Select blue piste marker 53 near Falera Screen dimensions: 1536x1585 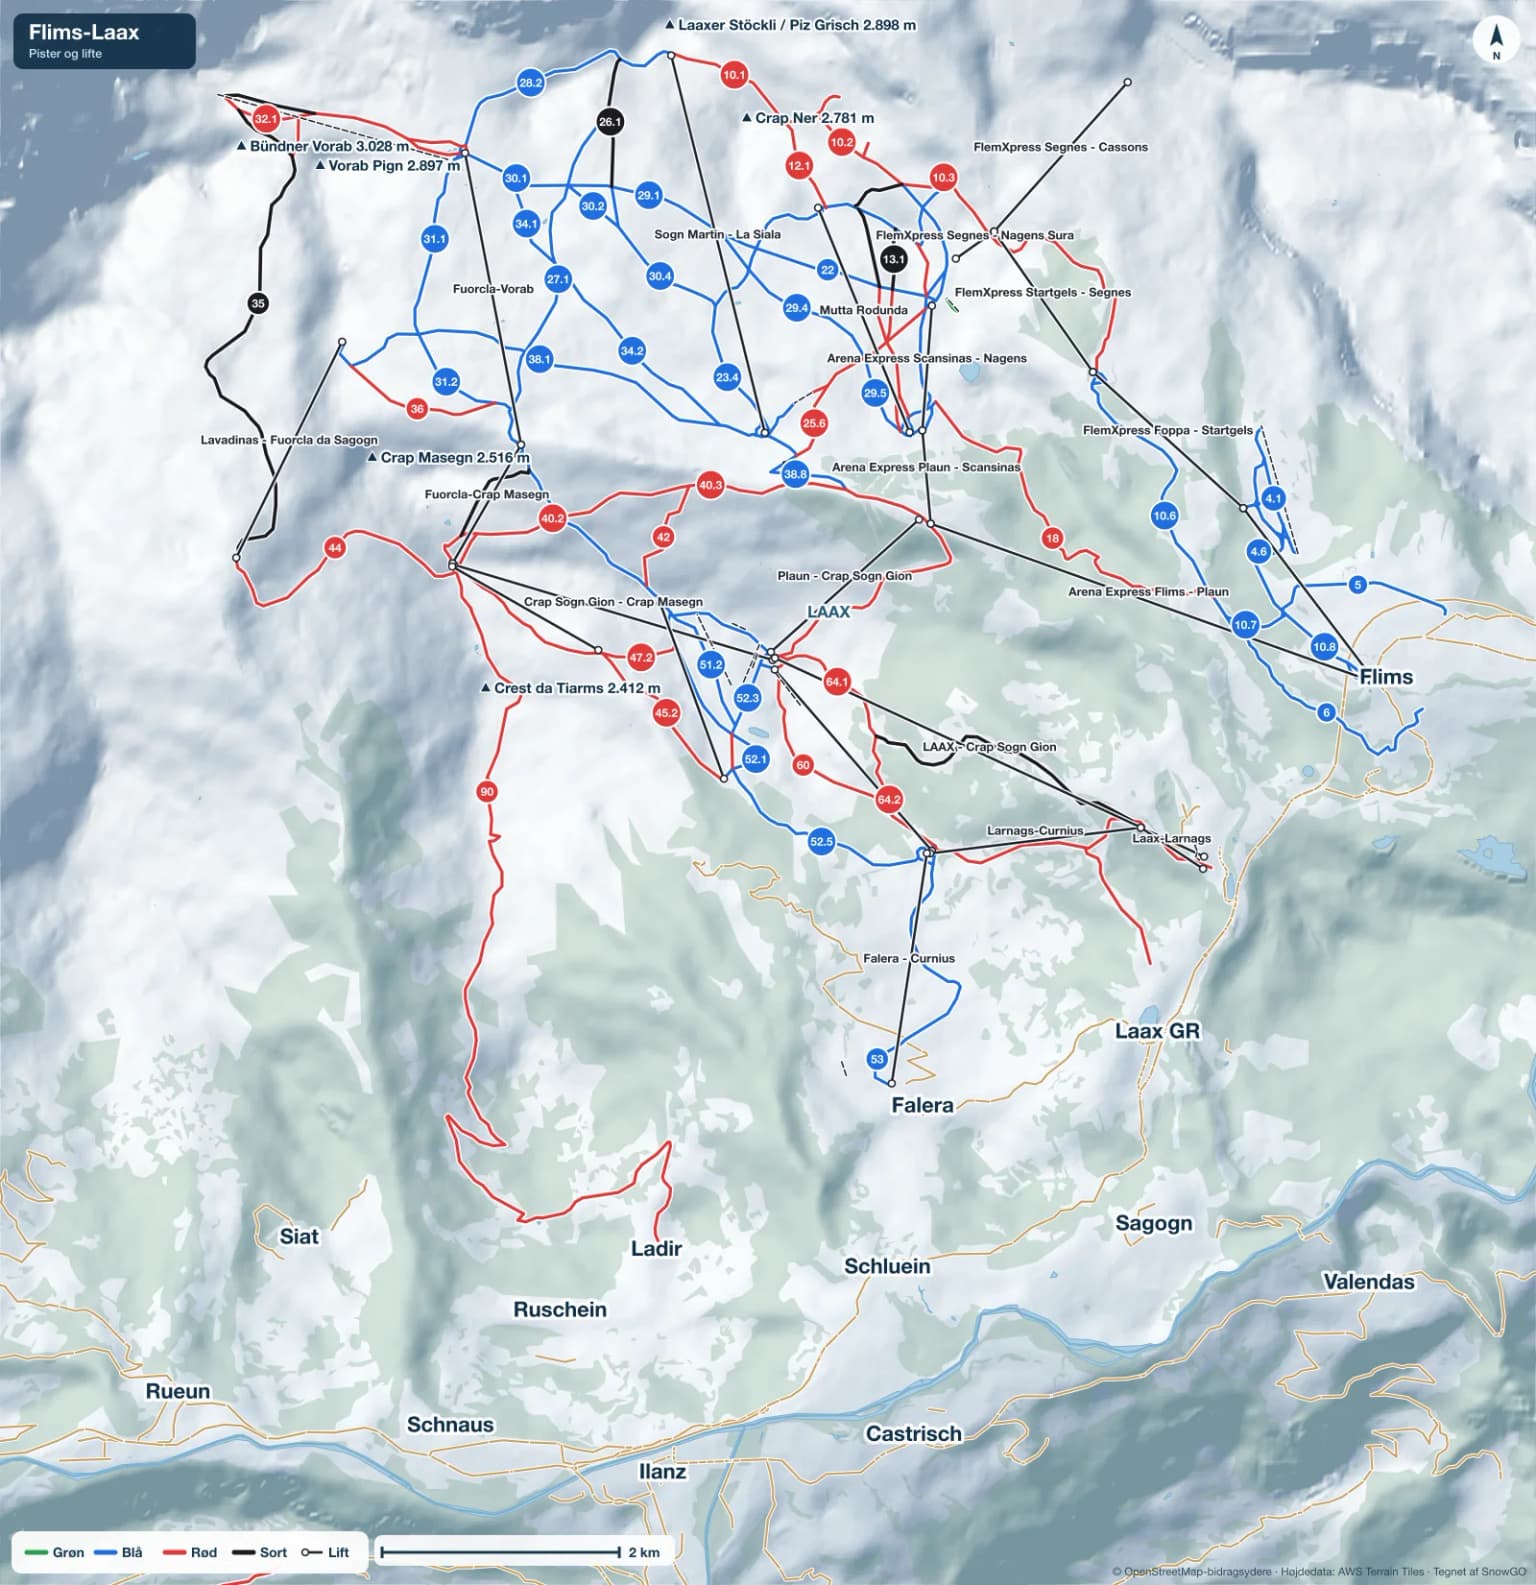pos(877,1059)
